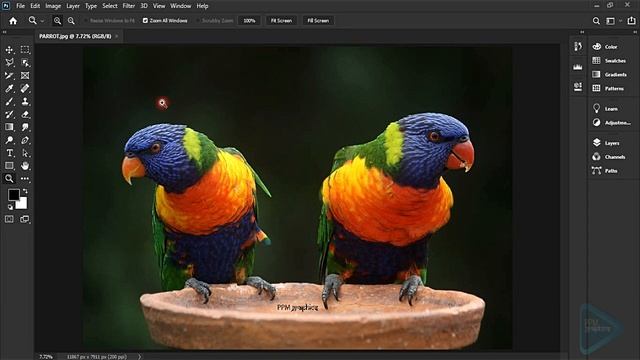Click the Fit Screen button
640x360 pixels.
[x=281, y=20]
